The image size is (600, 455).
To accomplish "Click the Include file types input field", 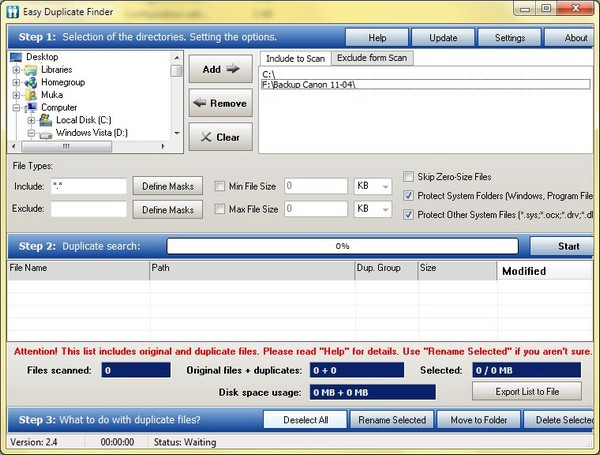I will (x=88, y=185).
